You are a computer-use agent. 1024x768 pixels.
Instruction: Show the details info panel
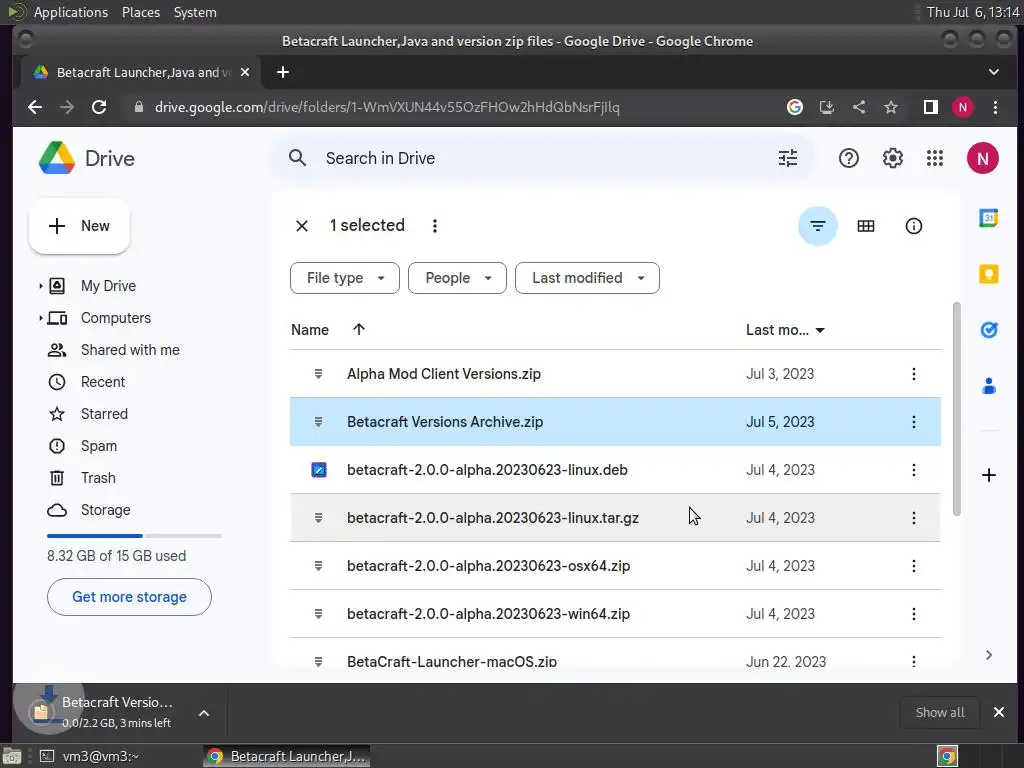click(x=913, y=226)
